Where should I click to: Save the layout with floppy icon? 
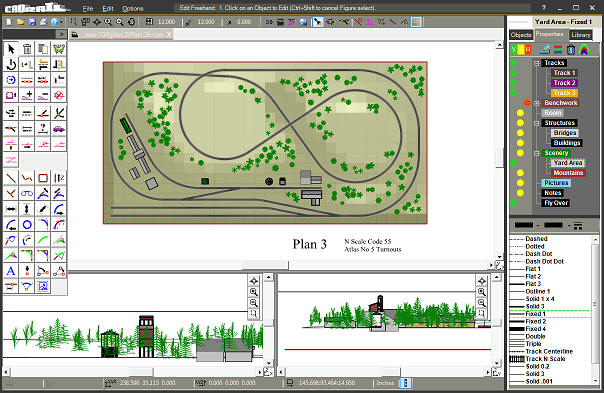[32, 22]
